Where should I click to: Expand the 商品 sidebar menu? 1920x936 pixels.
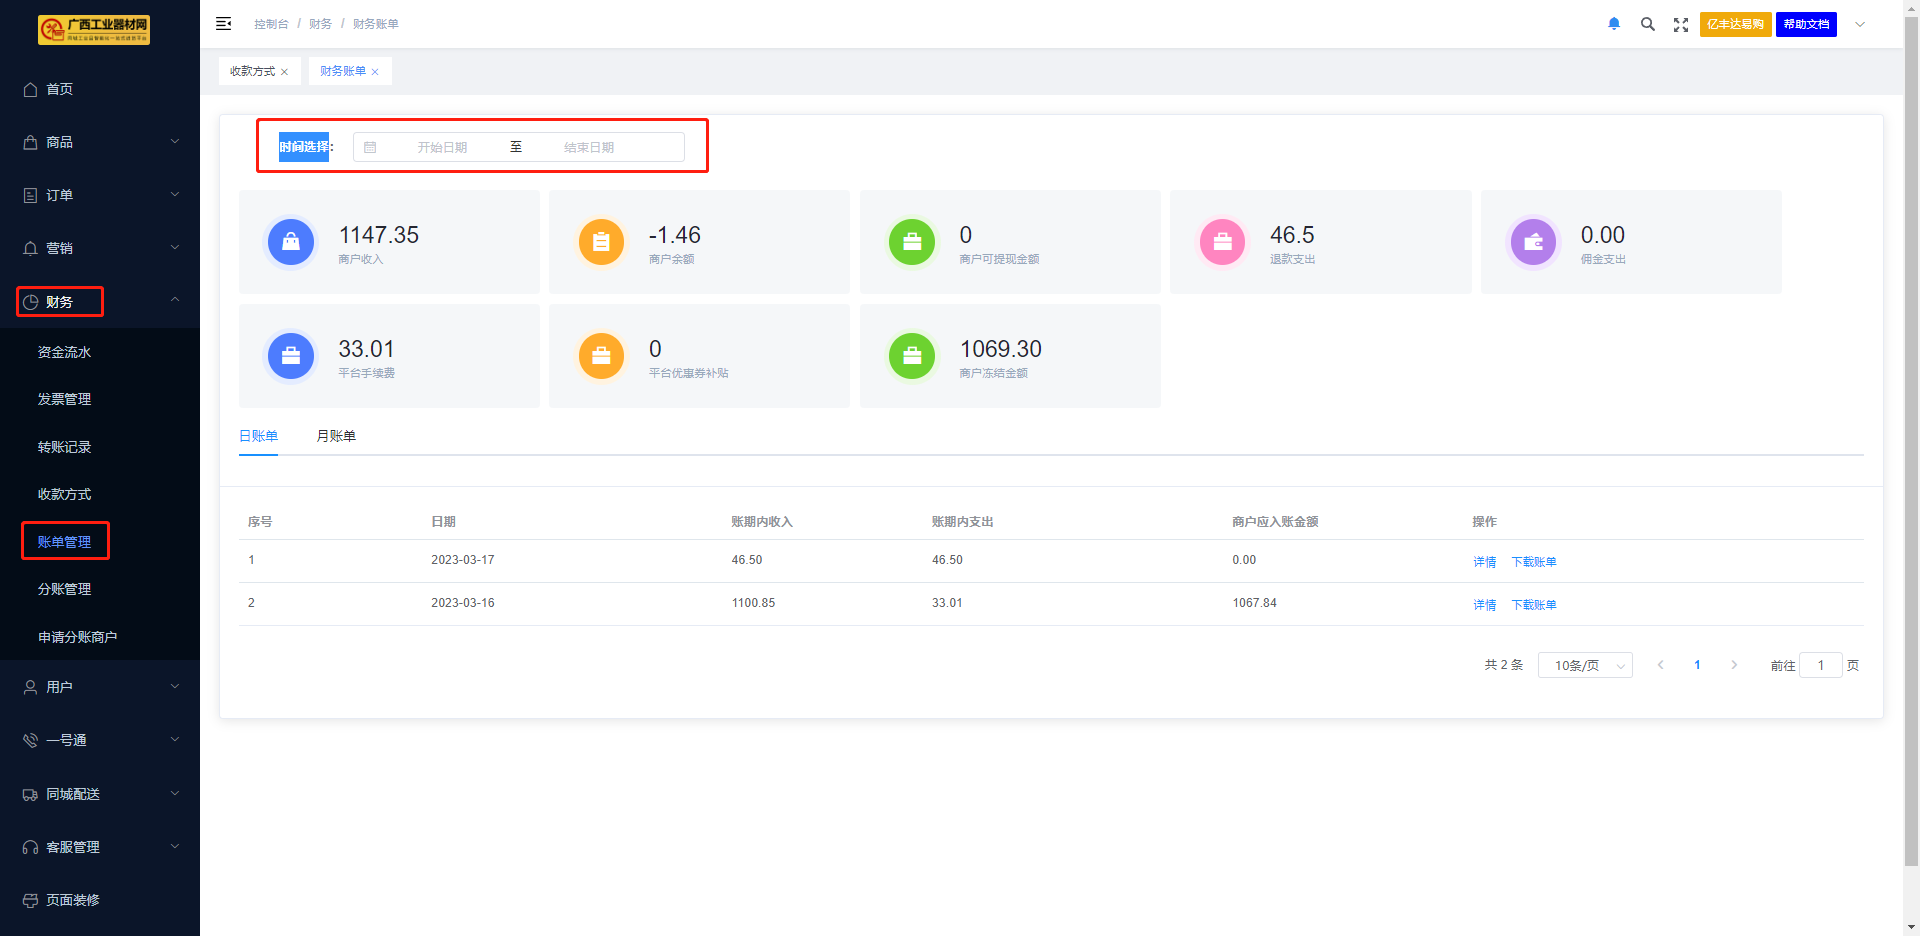[x=100, y=142]
